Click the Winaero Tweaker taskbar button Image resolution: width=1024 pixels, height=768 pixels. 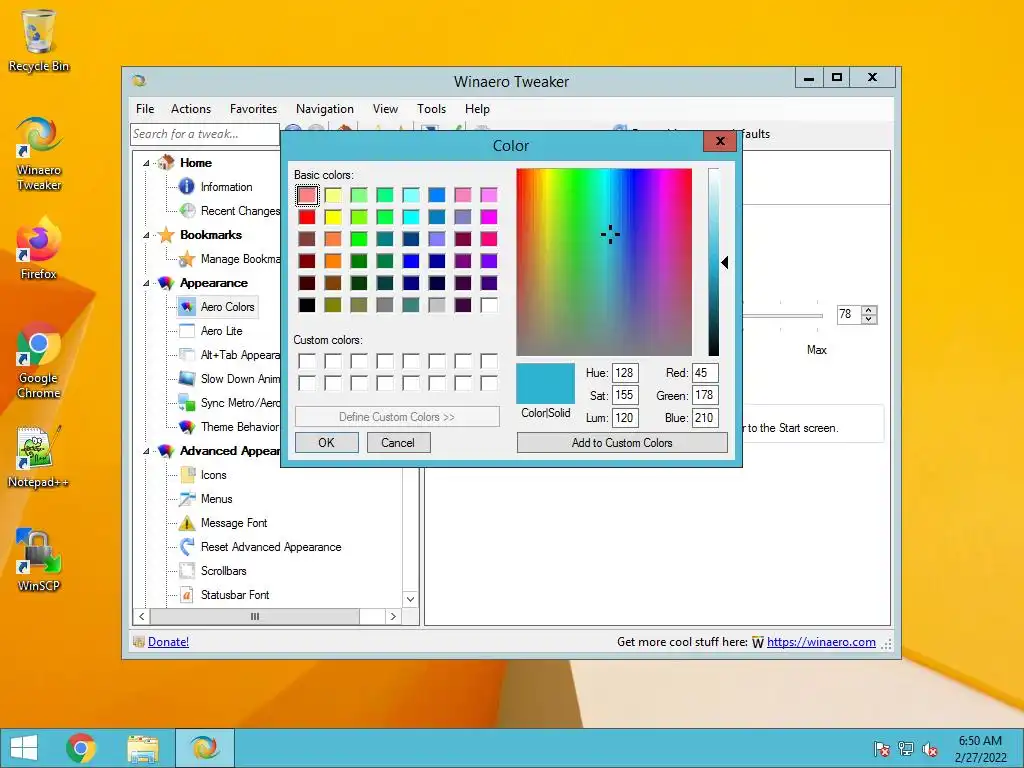click(x=204, y=748)
